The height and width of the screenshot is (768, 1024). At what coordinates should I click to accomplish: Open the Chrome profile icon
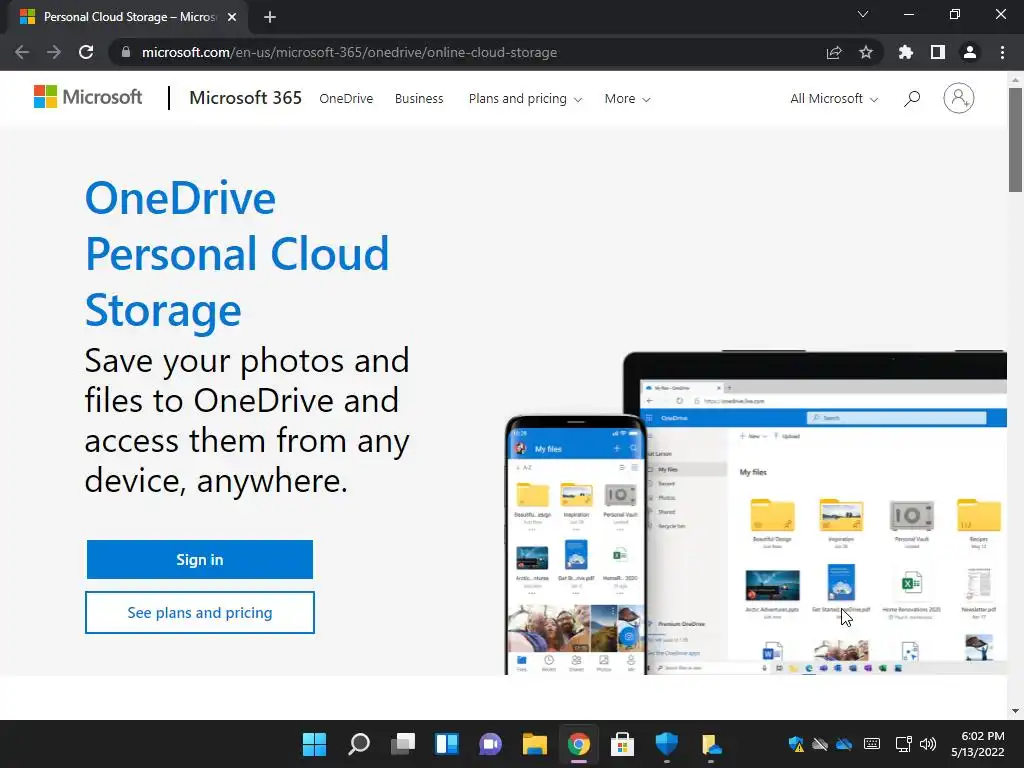(x=970, y=52)
